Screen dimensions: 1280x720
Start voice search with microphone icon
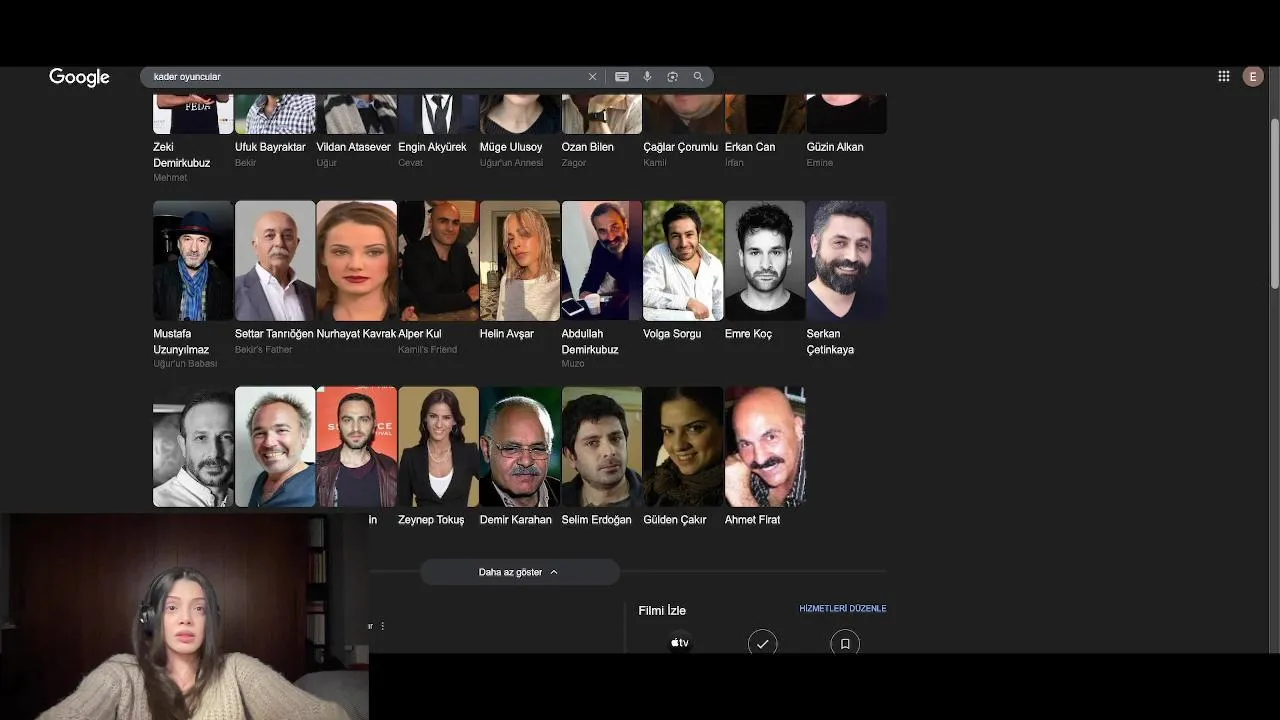[647, 77]
